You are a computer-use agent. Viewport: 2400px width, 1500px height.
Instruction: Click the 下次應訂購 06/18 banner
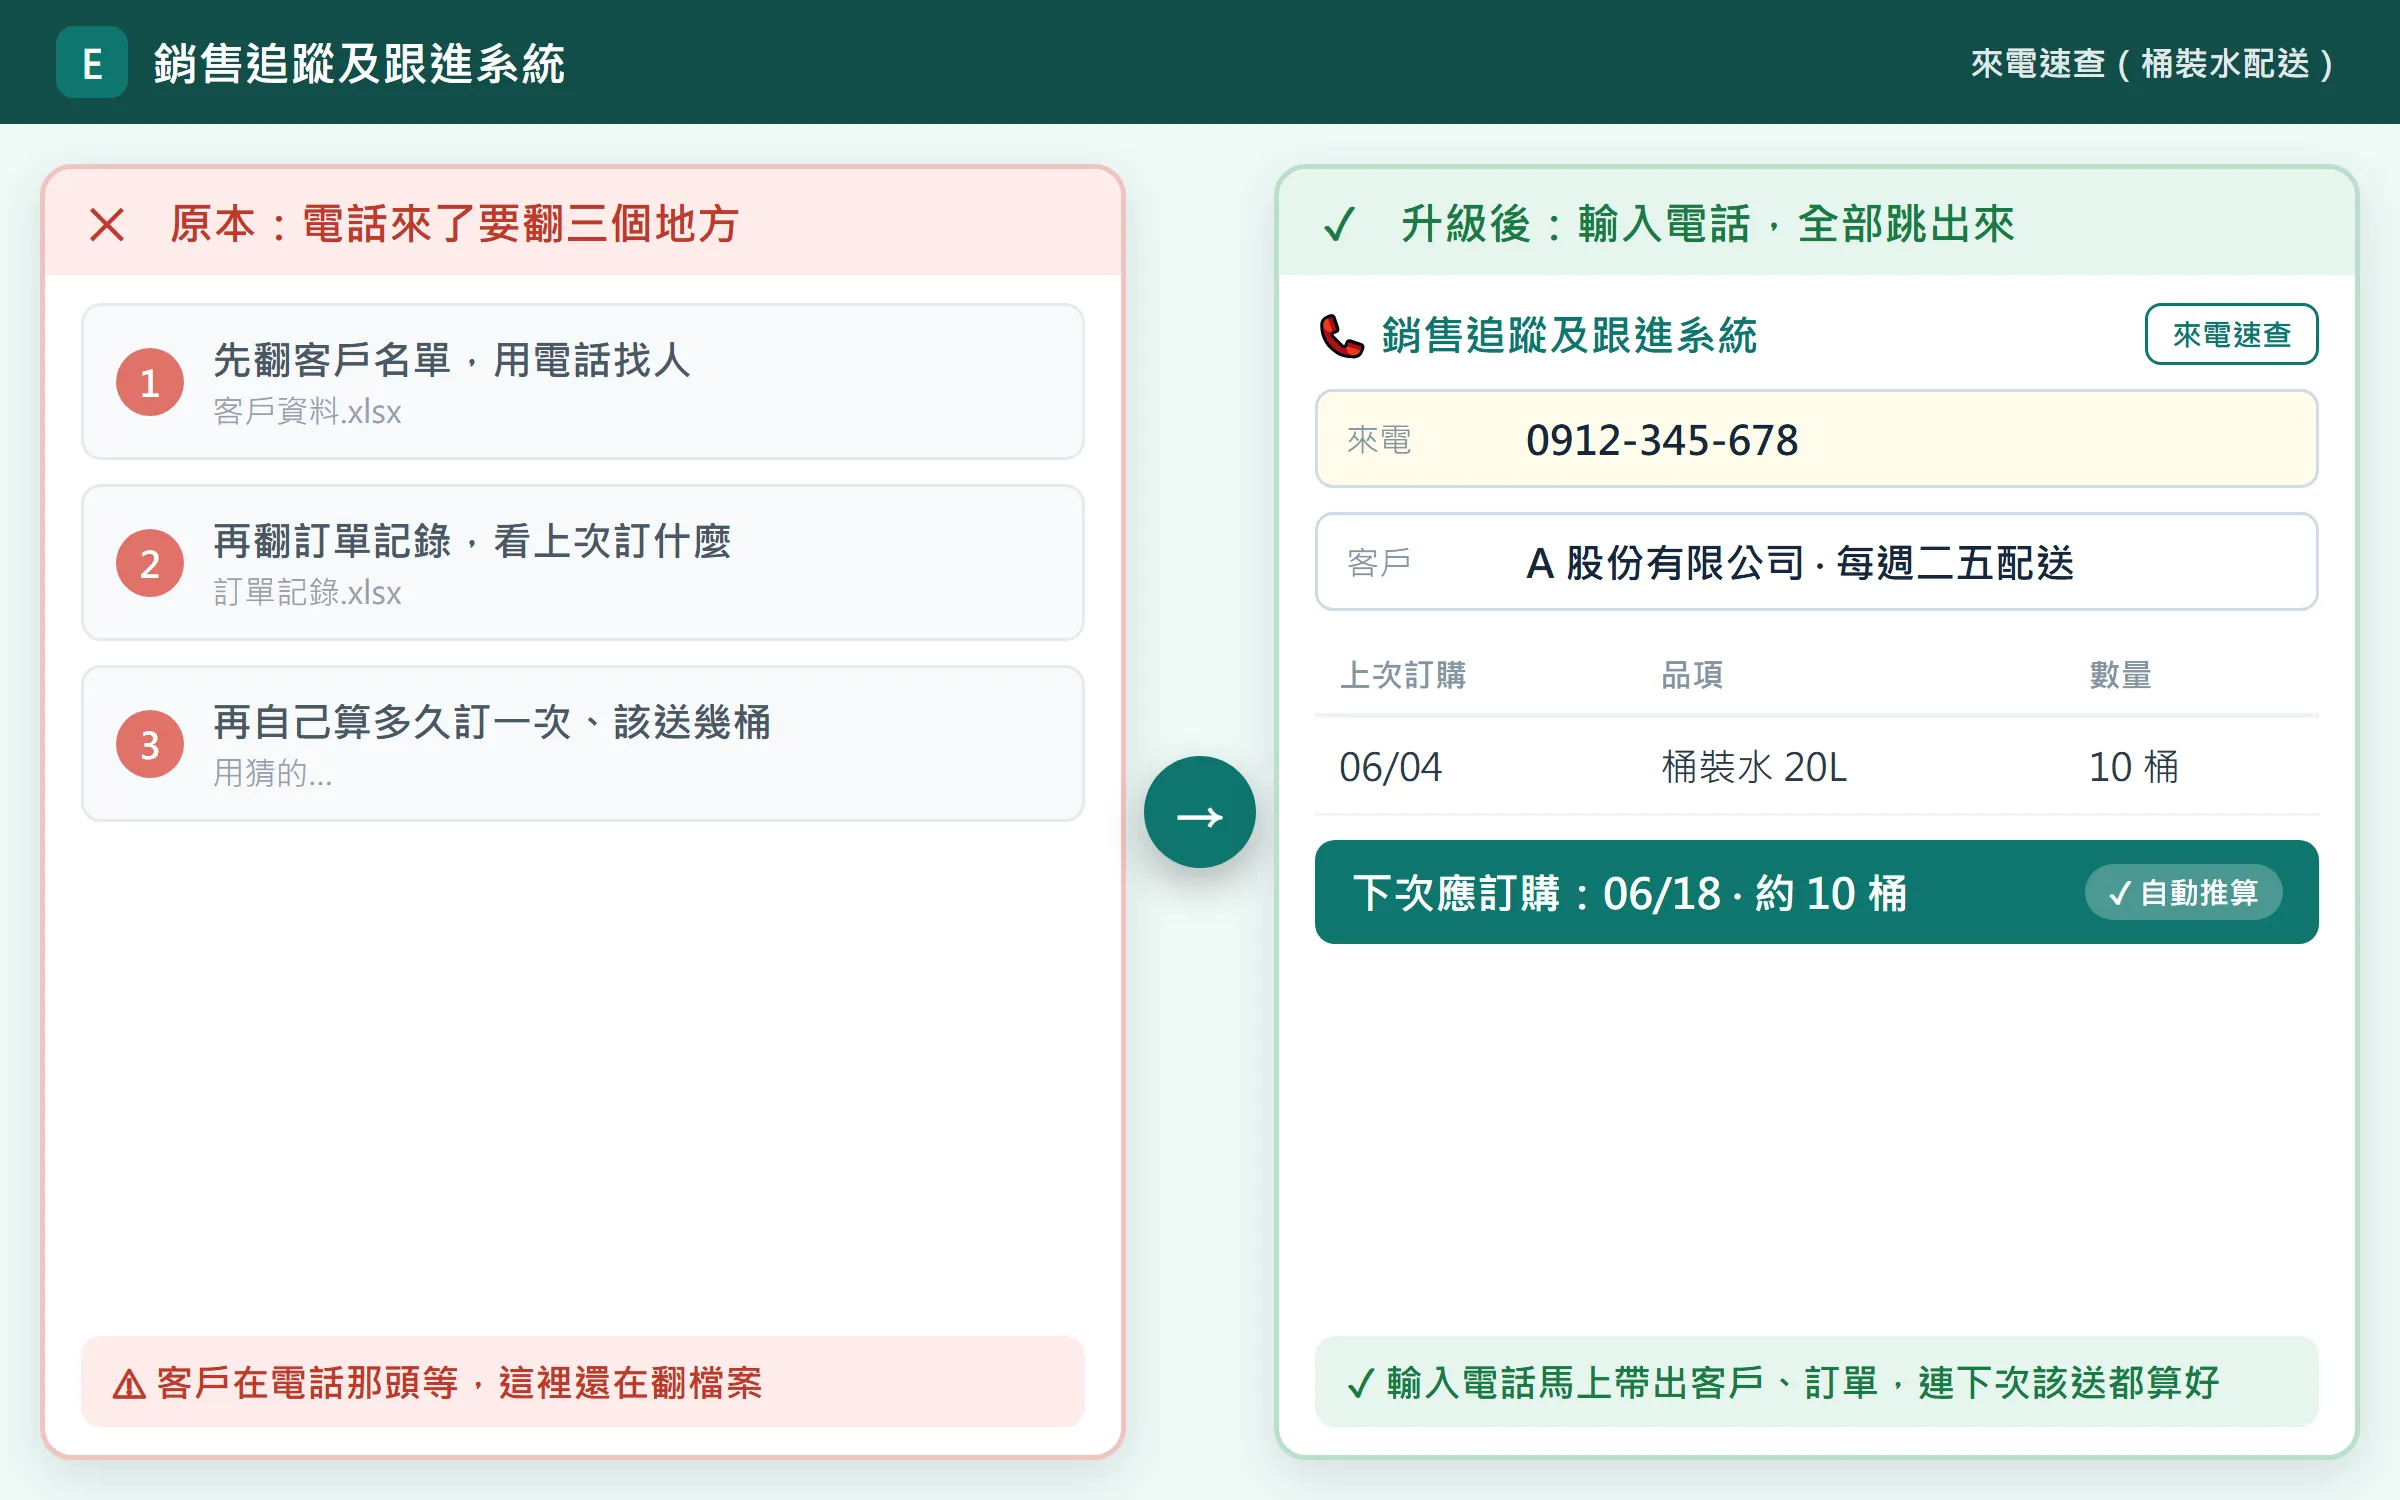pyautogui.click(x=1816, y=892)
